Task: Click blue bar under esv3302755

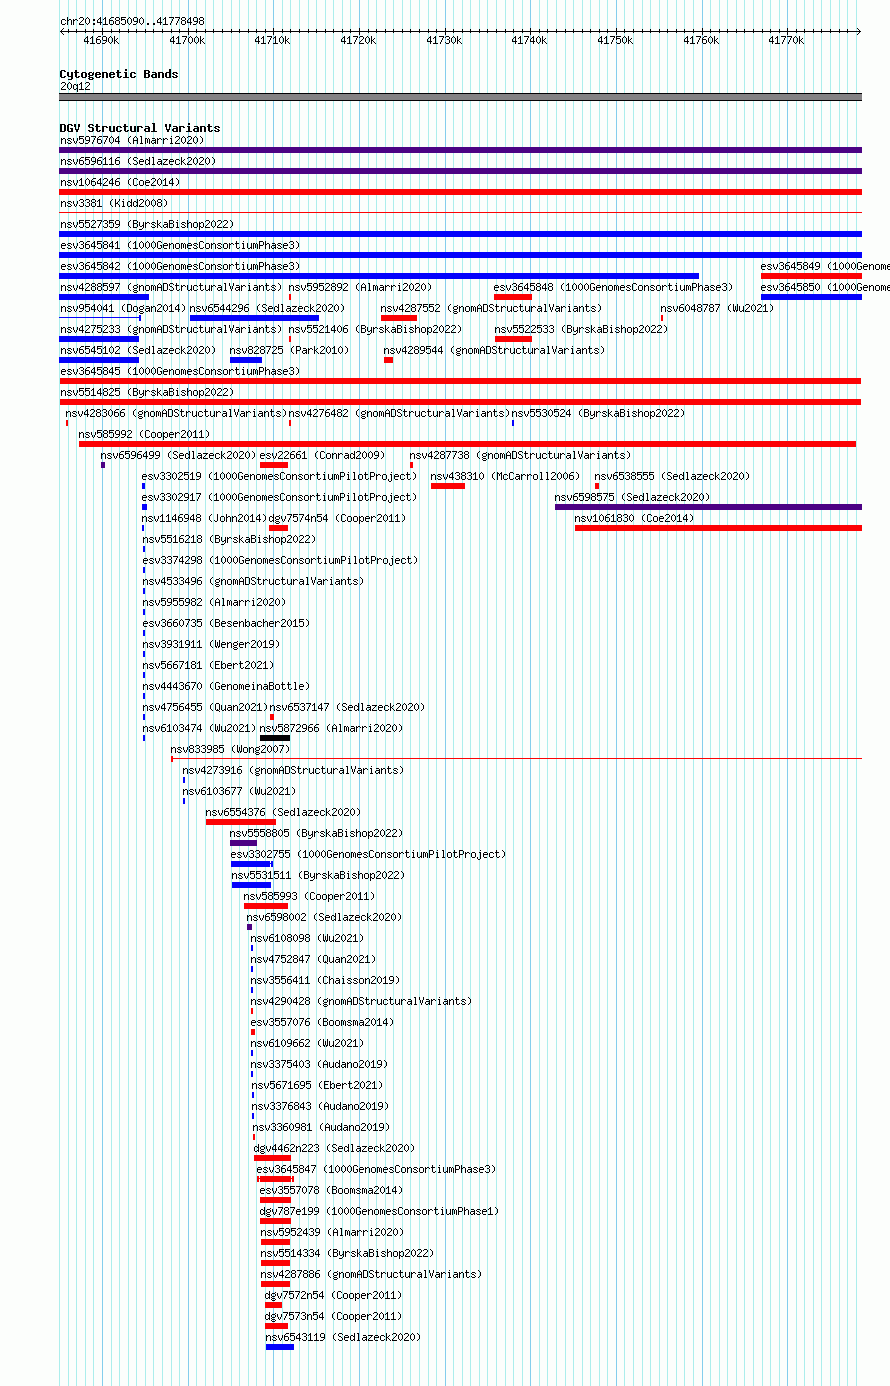Action: [x=252, y=864]
